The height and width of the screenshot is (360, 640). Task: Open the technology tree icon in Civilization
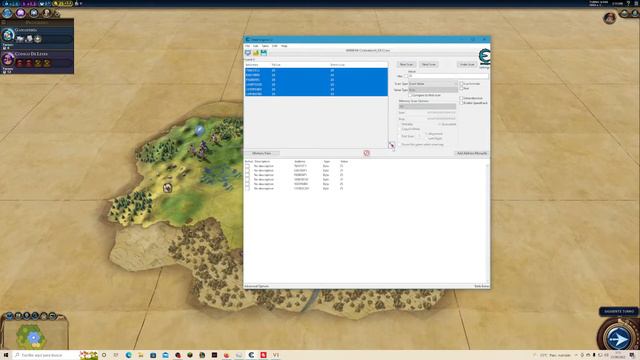7,13
